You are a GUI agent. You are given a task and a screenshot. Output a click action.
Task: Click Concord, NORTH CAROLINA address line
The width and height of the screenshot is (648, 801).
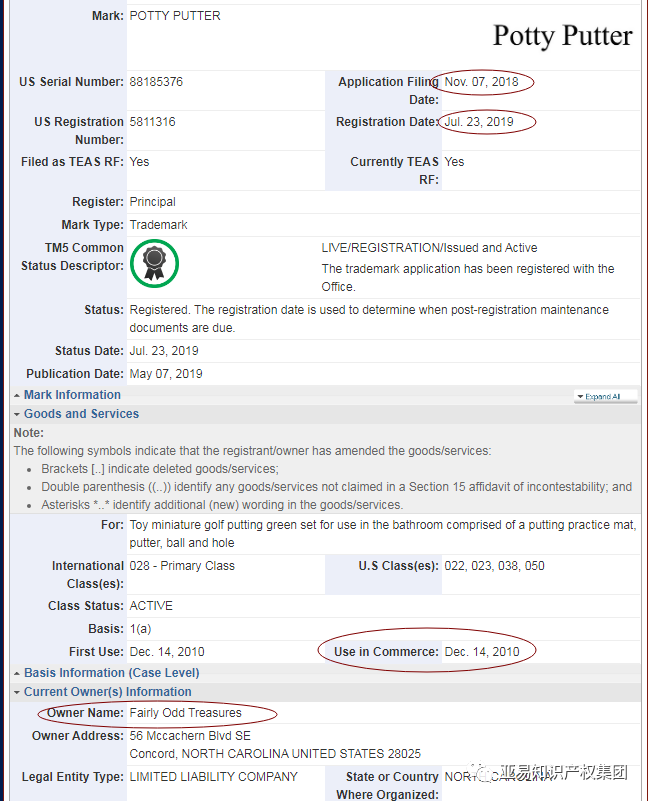[x=275, y=754]
